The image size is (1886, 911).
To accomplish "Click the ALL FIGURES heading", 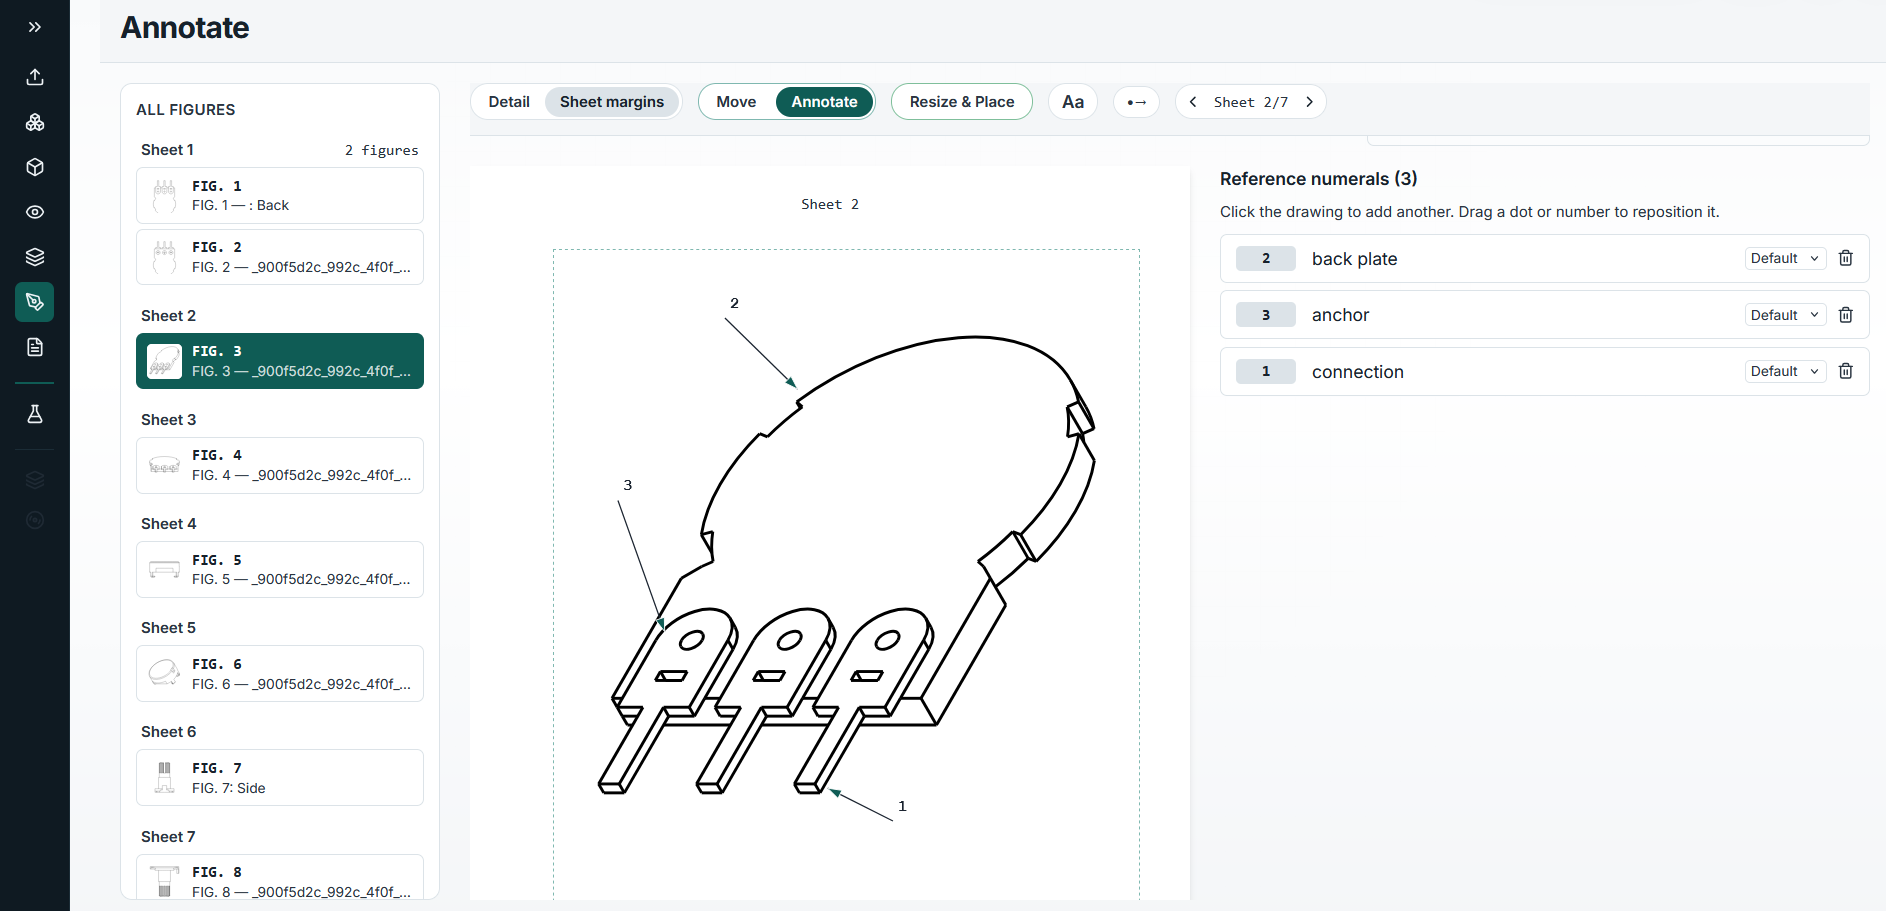I will 186,110.
